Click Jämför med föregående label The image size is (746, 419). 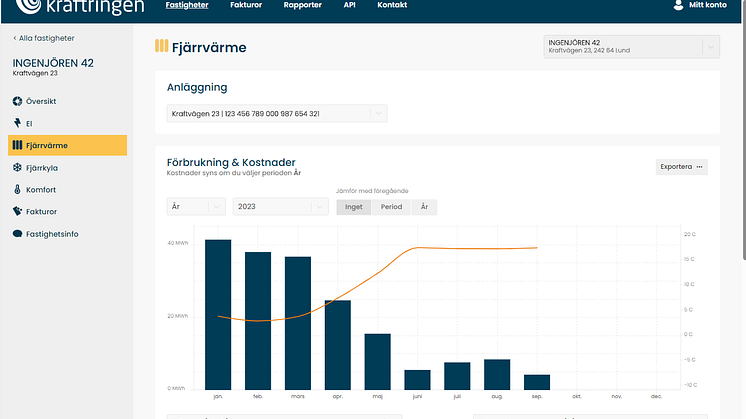pos(372,191)
